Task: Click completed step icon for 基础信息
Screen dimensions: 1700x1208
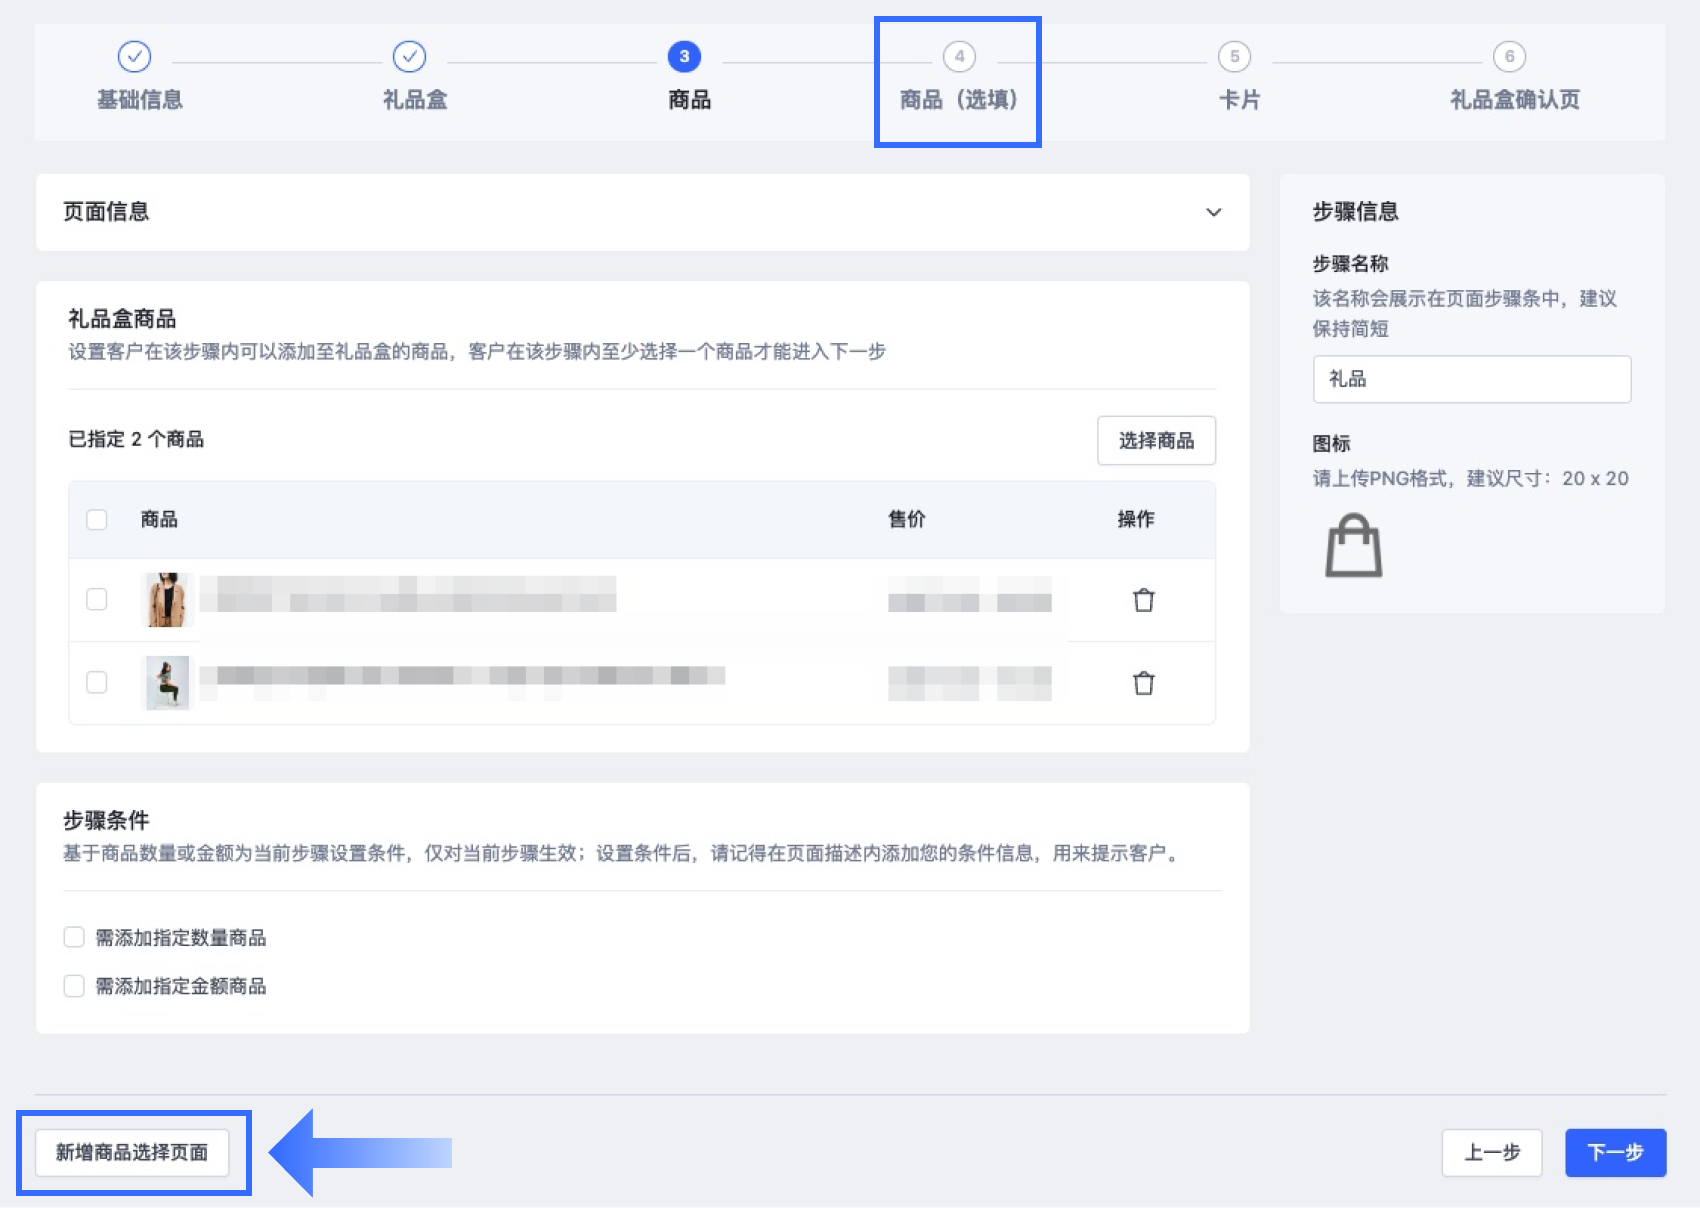Action: coord(134,56)
